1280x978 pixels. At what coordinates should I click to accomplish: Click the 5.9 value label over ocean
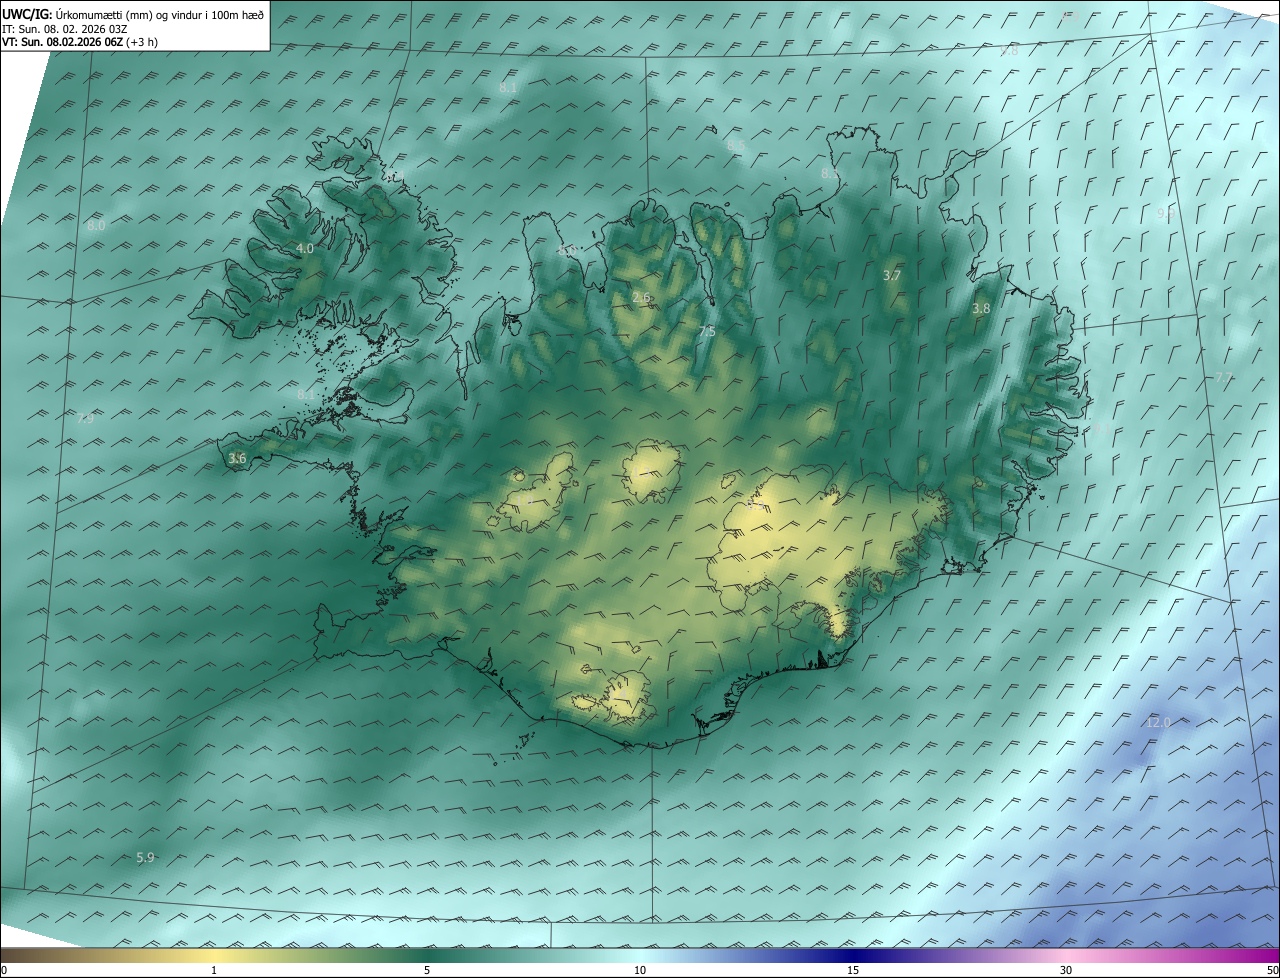pyautogui.click(x=145, y=857)
